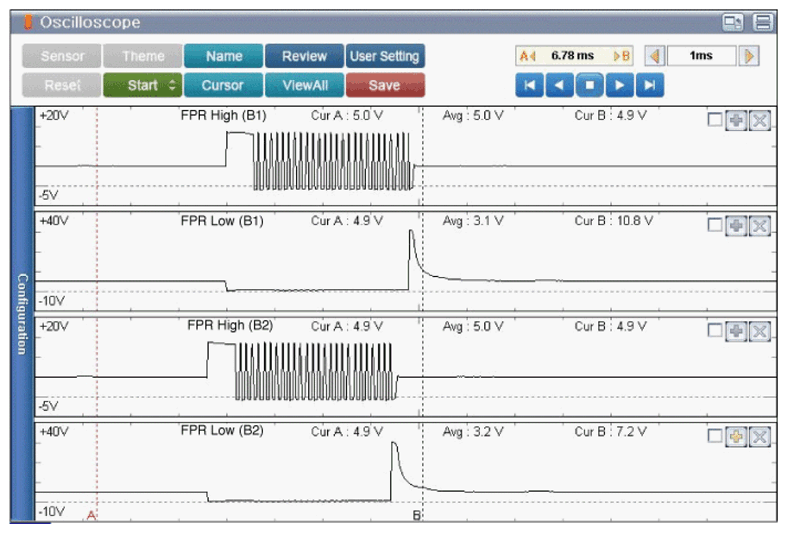Expand the FPR High (B2) channel plus icon

[x=736, y=331]
